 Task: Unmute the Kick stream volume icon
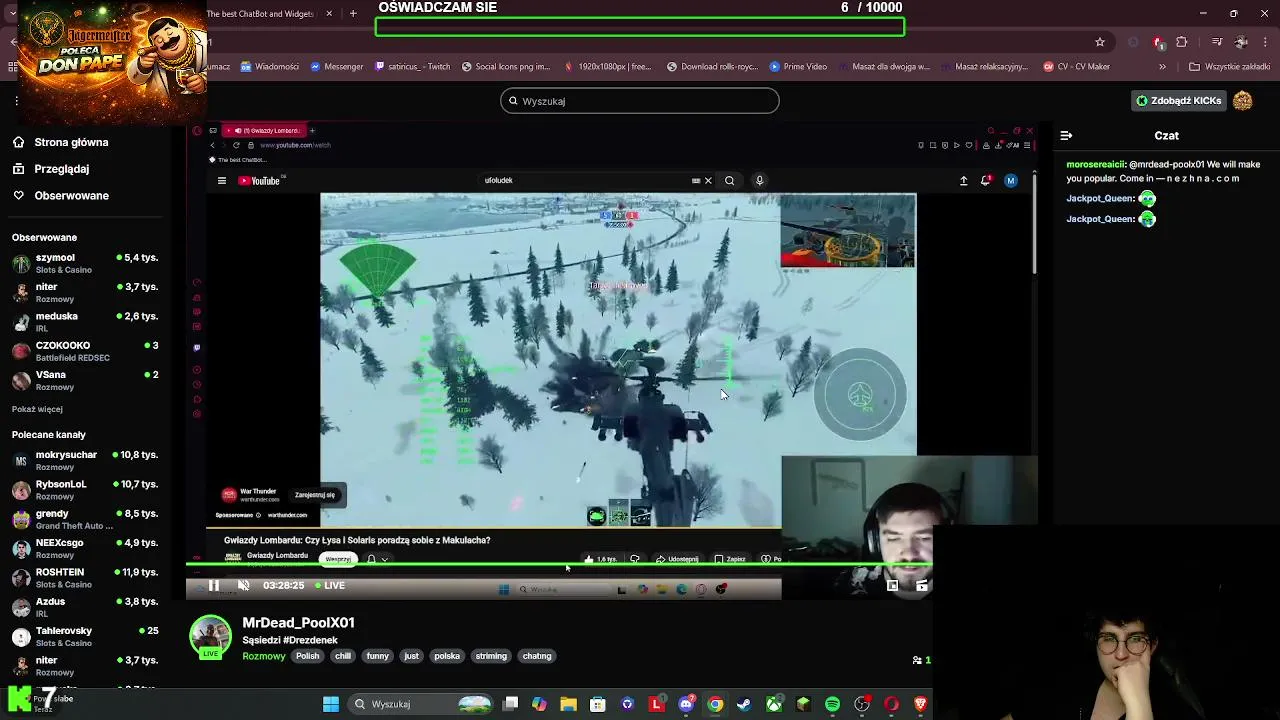(x=243, y=586)
